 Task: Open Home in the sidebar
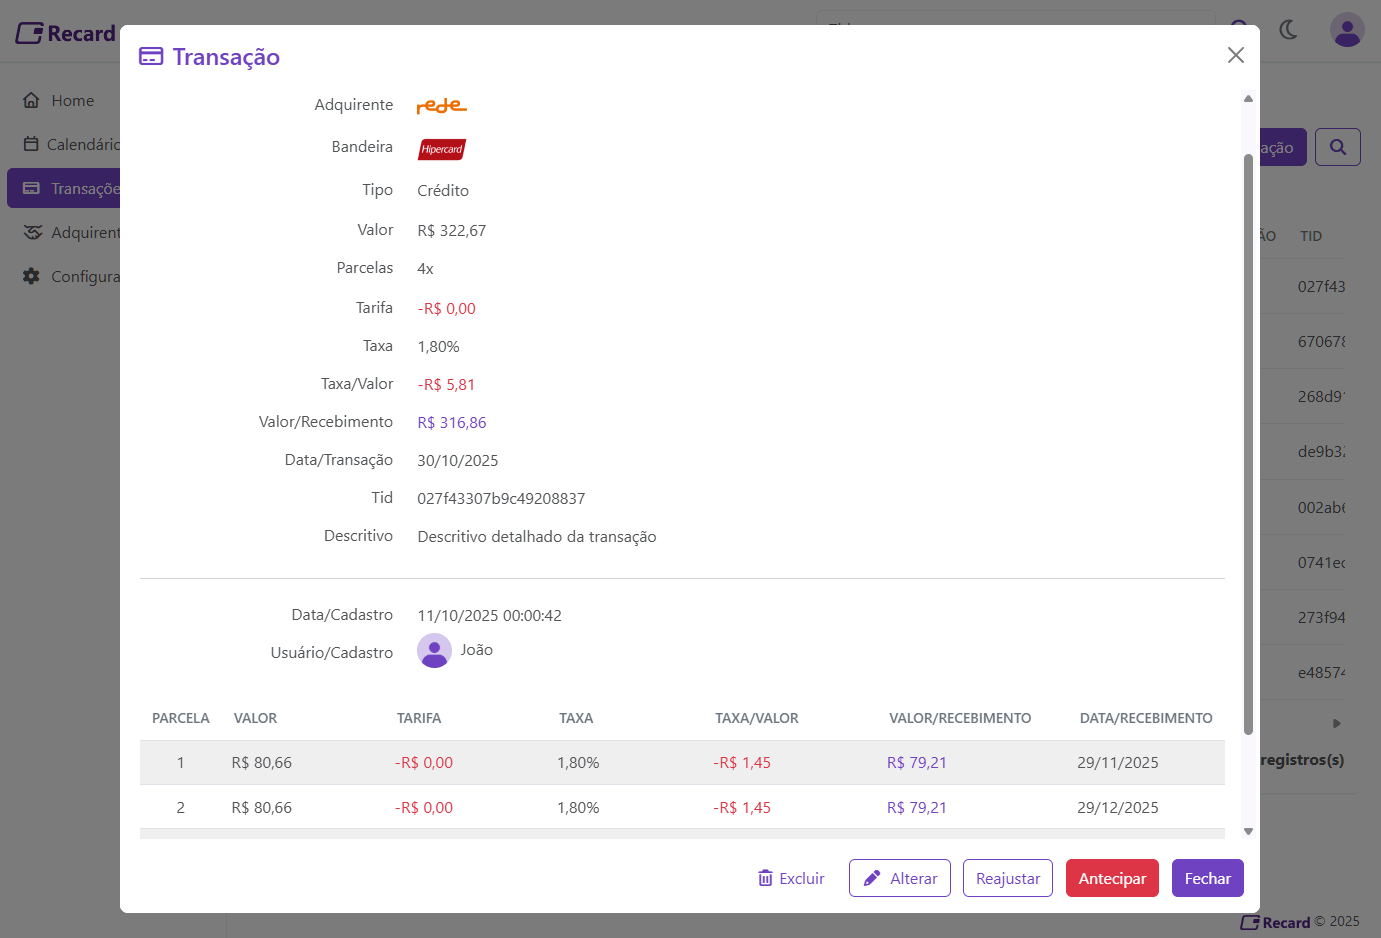pyautogui.click(x=72, y=100)
